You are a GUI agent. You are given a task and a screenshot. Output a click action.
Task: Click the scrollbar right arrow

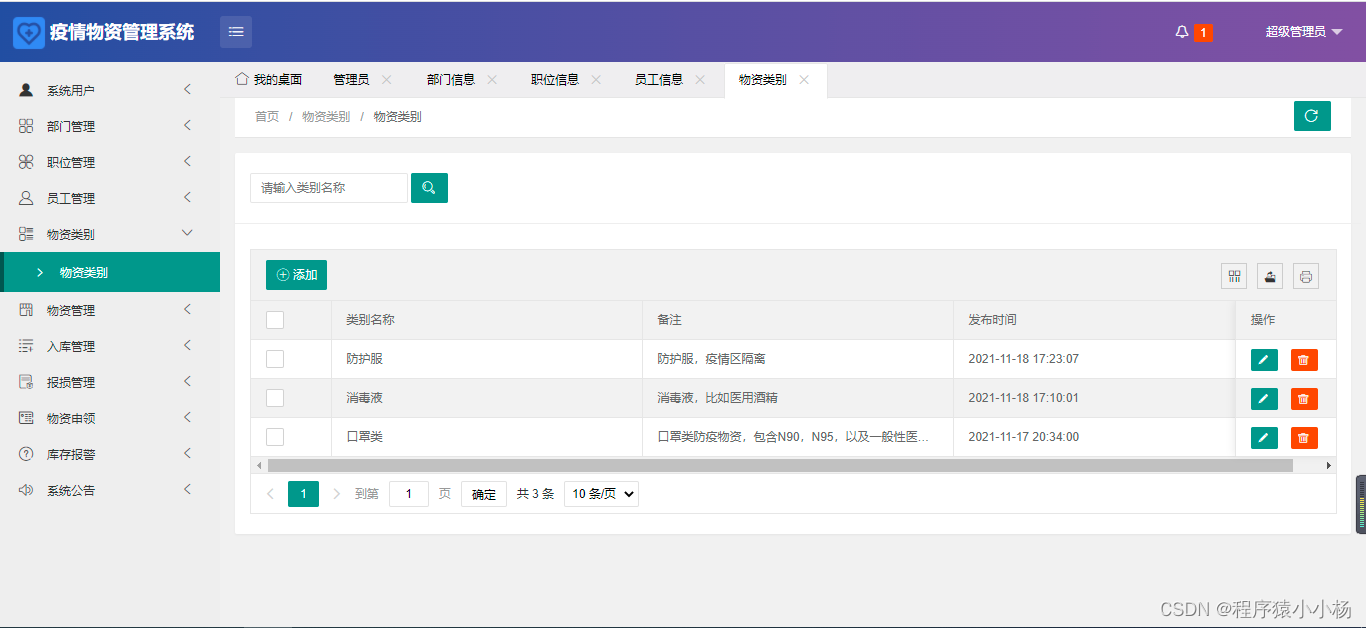pos(1329,465)
